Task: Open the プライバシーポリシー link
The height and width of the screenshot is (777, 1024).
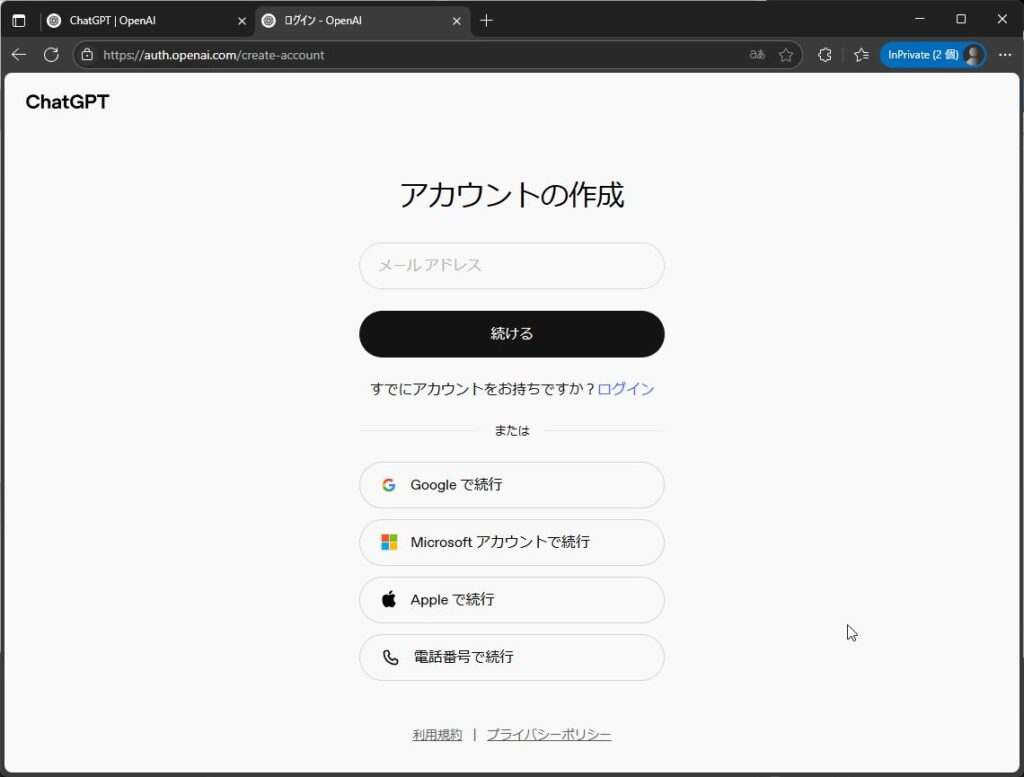Action: pyautogui.click(x=549, y=735)
